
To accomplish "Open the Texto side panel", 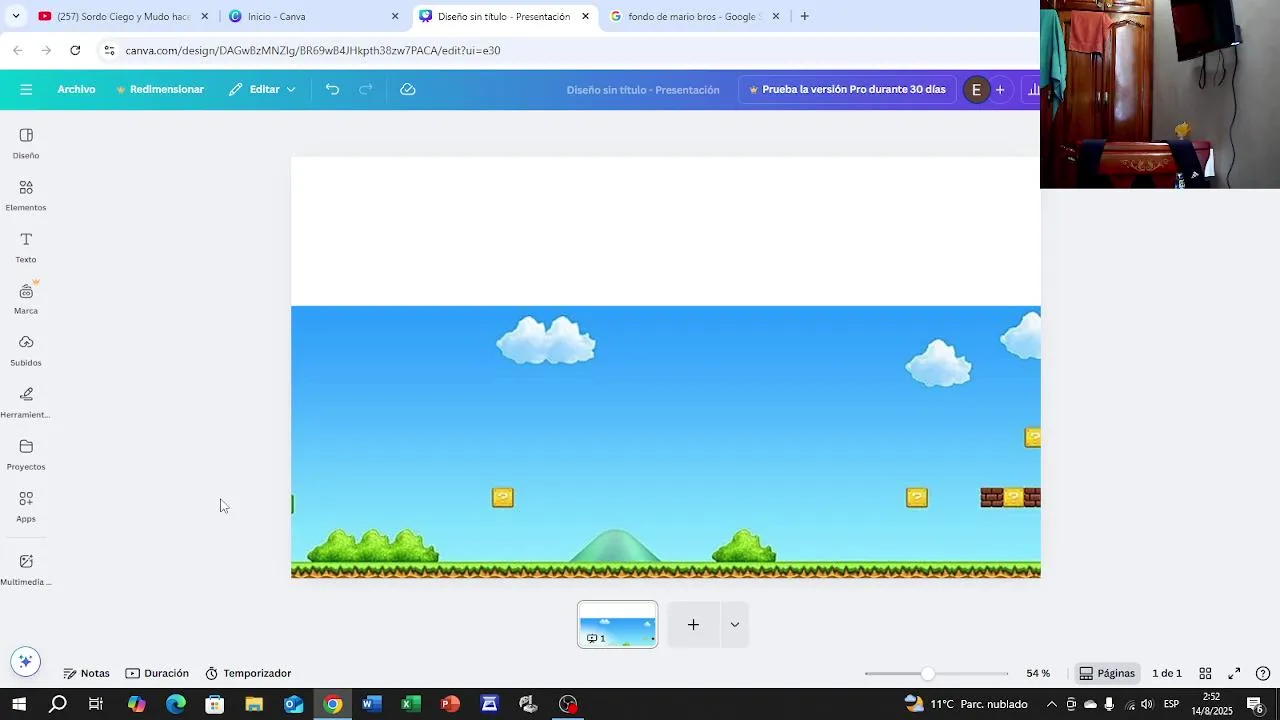I will pos(26,247).
